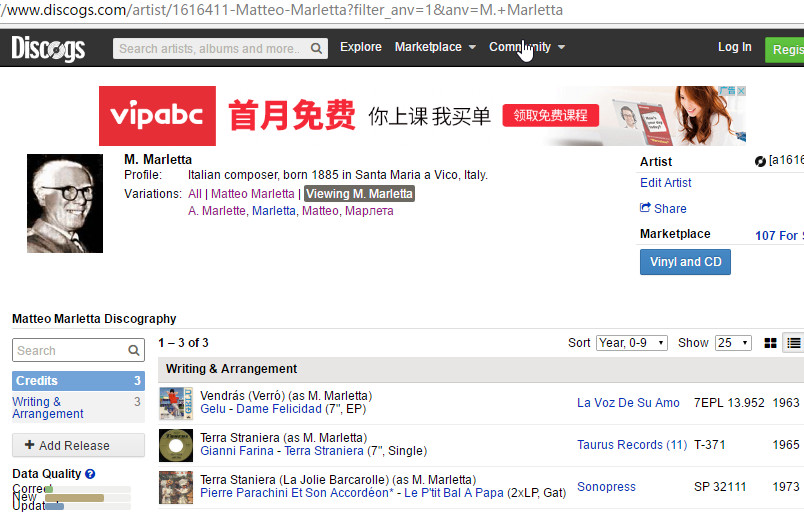The width and height of the screenshot is (804, 519).
Task: Open the Sort Year 0-9 dropdown
Action: click(x=632, y=343)
